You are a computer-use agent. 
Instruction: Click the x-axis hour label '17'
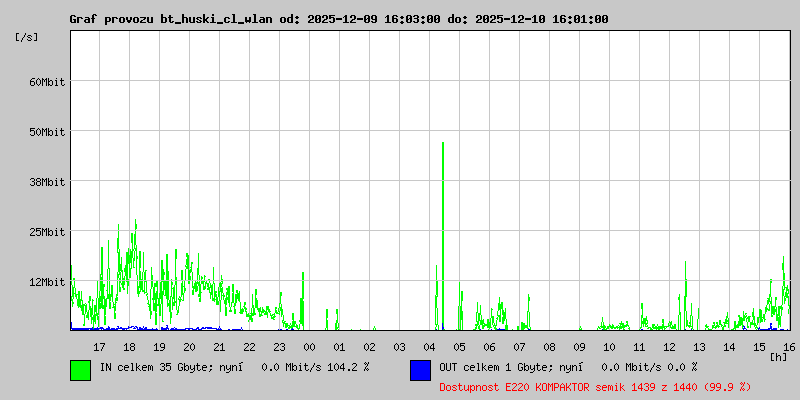99,347
